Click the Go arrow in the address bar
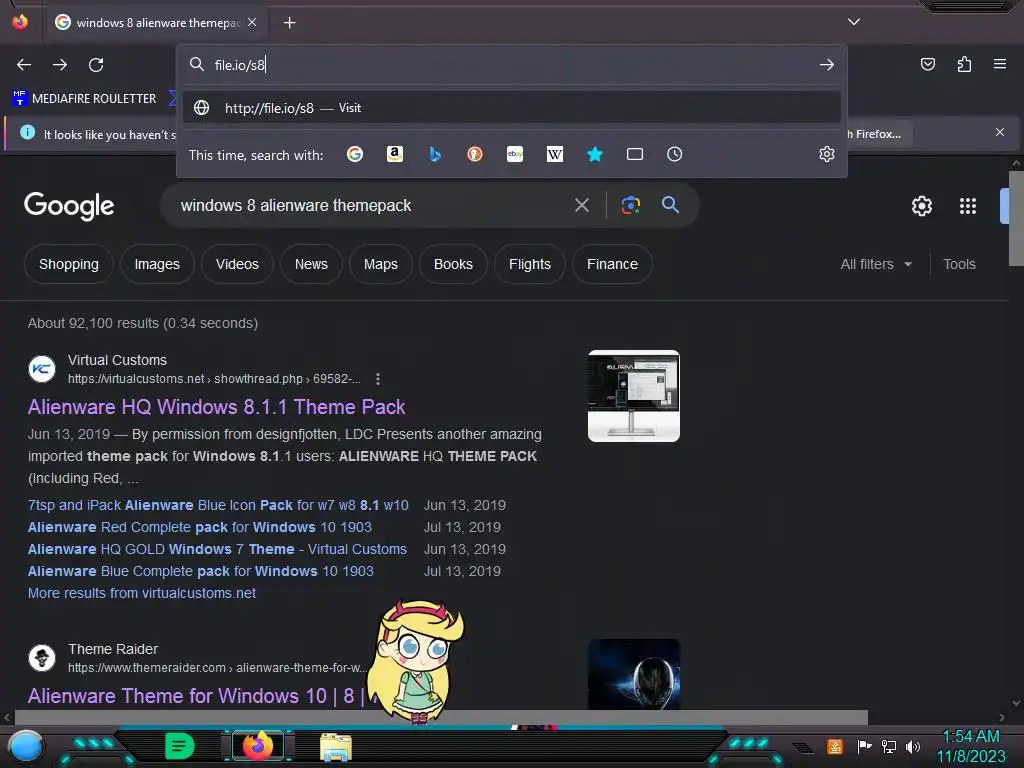 827,65
